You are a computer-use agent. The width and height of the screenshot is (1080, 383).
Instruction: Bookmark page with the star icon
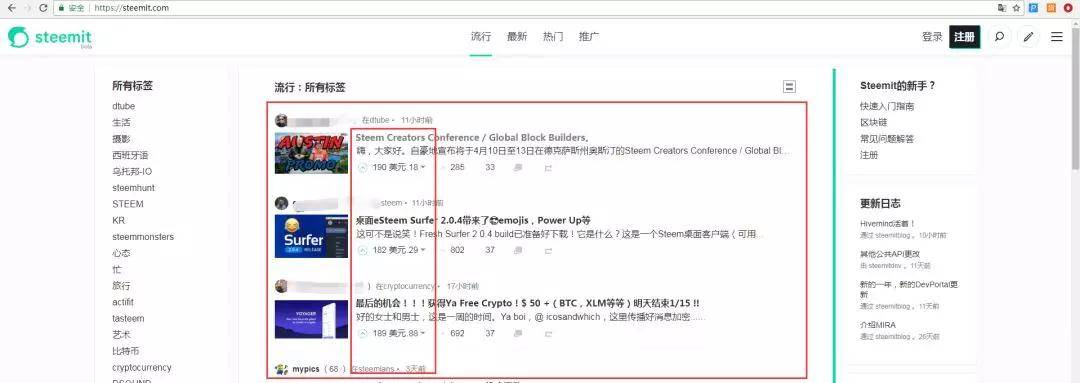[1016, 8]
